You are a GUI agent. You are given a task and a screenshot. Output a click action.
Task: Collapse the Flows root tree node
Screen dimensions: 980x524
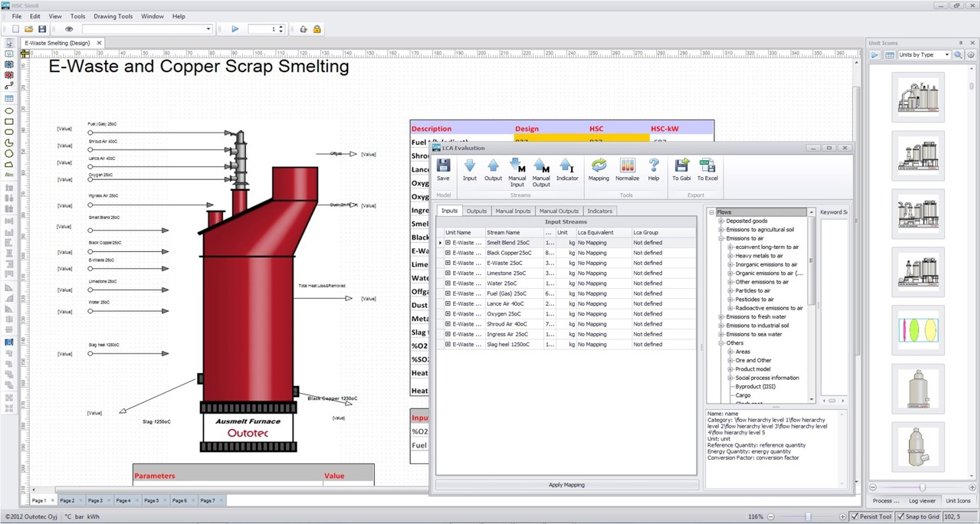coord(712,213)
